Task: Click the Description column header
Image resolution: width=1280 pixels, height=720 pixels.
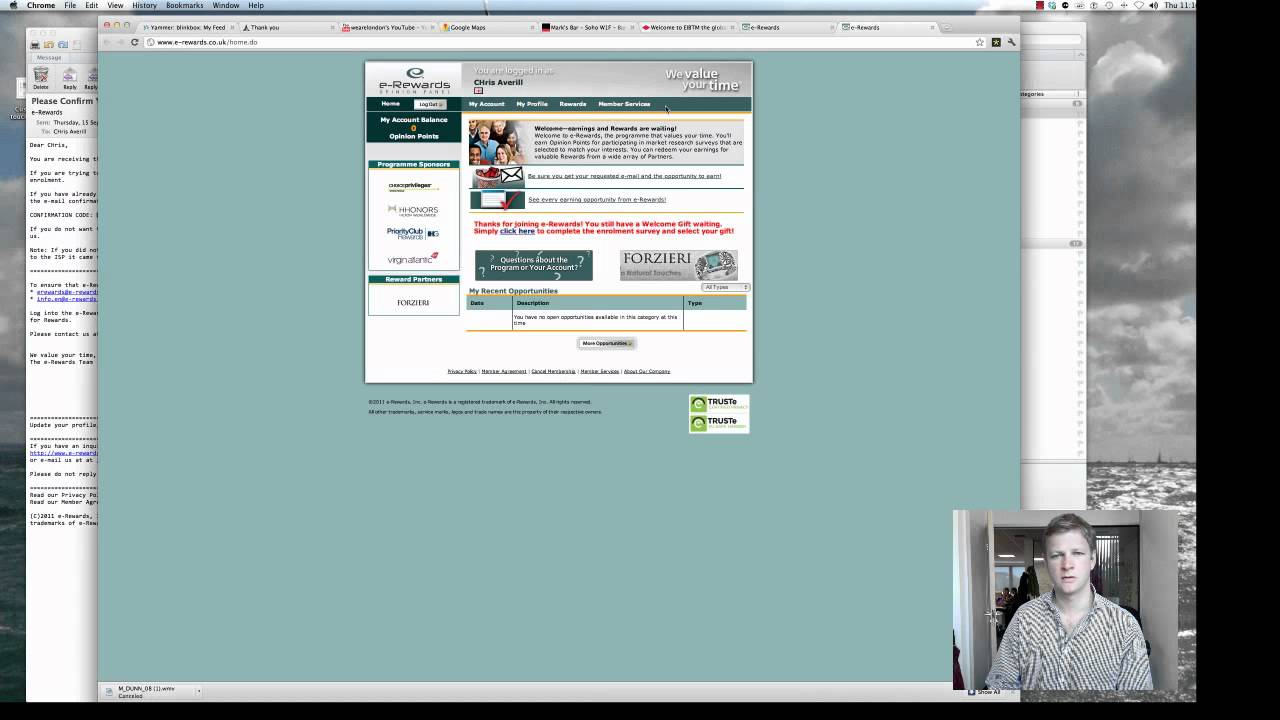Action: coord(598,303)
